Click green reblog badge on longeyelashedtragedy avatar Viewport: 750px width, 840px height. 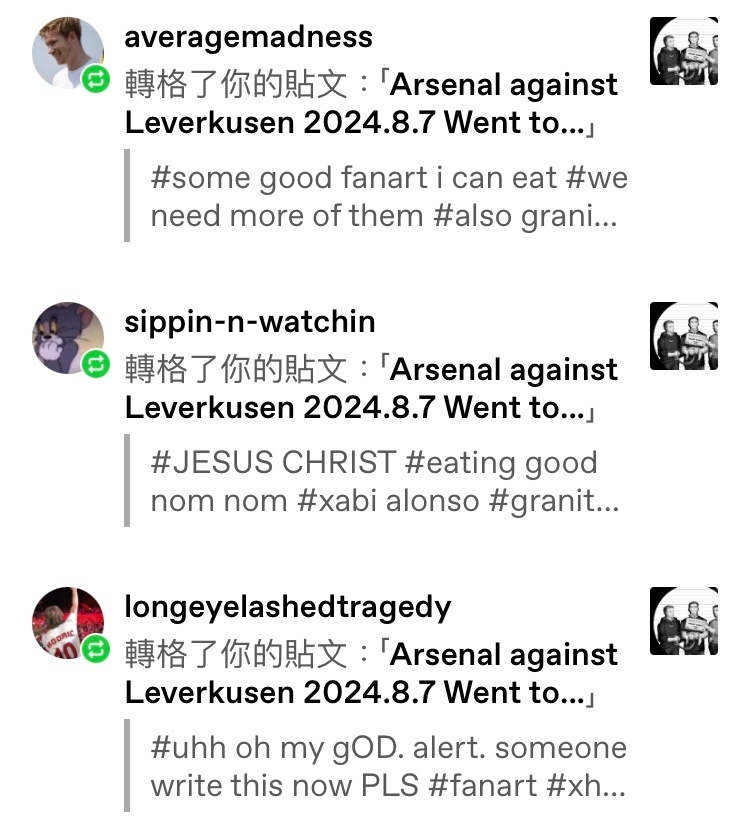[x=96, y=650]
